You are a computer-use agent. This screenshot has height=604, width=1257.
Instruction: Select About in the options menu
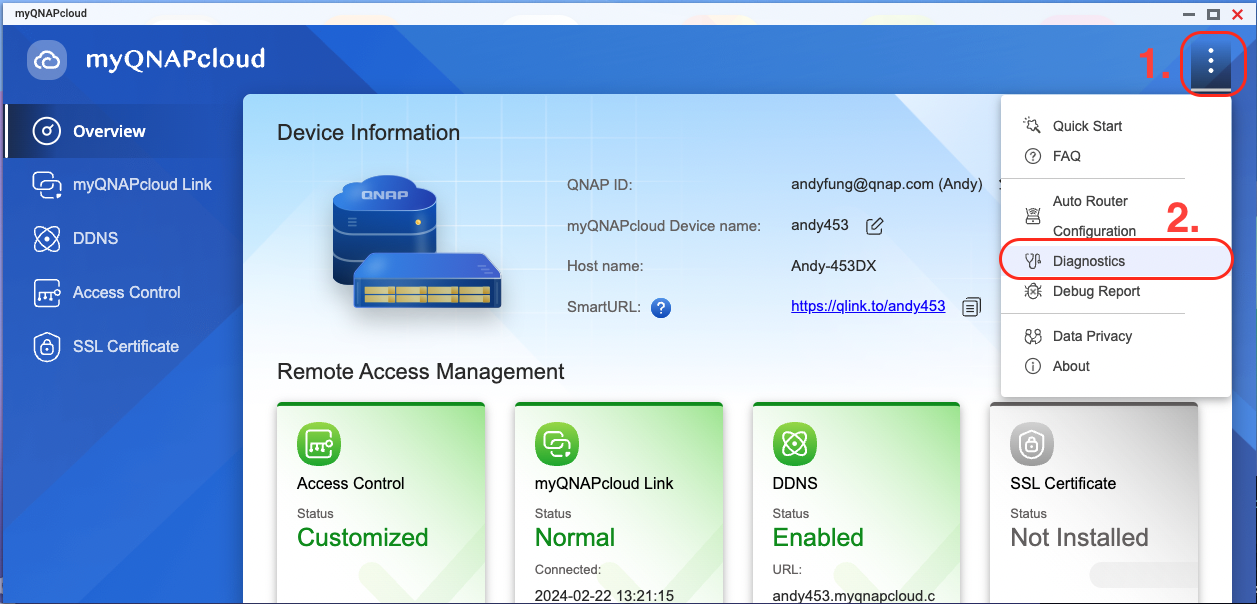pyautogui.click(x=1071, y=366)
